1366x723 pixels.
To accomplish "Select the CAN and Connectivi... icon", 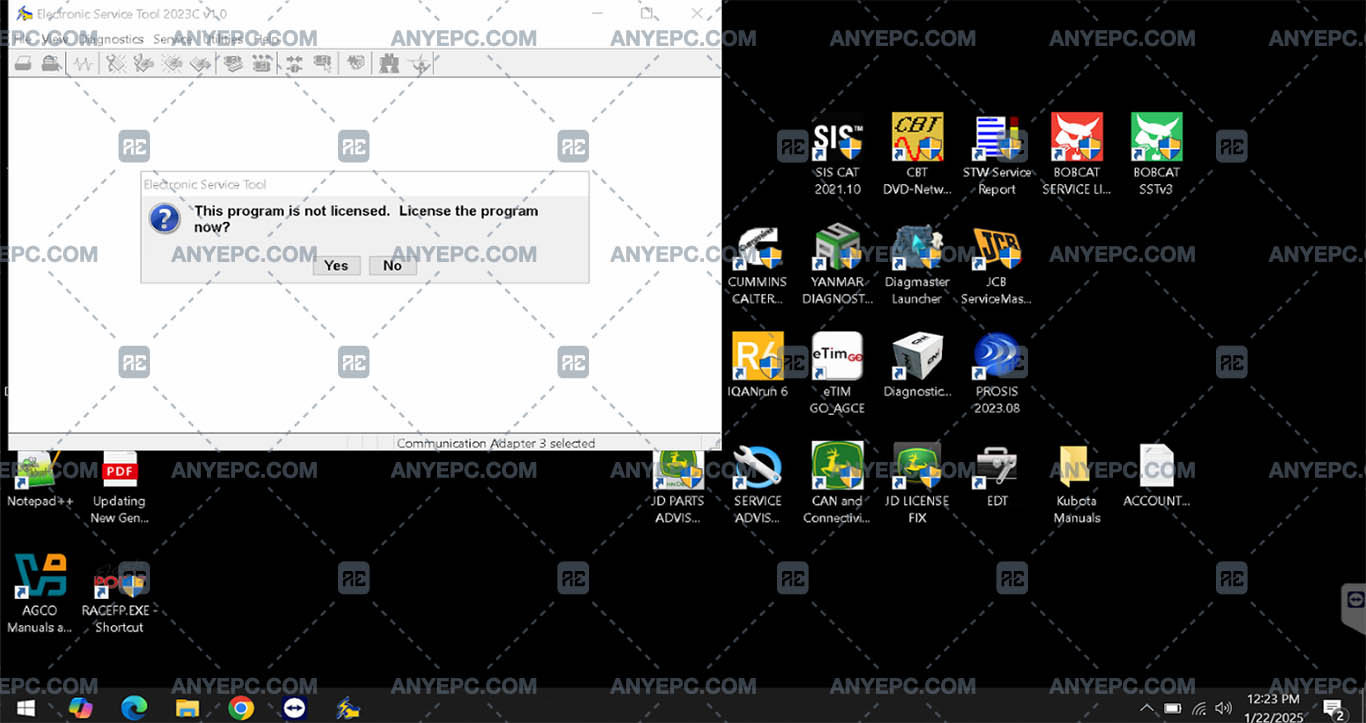I will pos(837,484).
